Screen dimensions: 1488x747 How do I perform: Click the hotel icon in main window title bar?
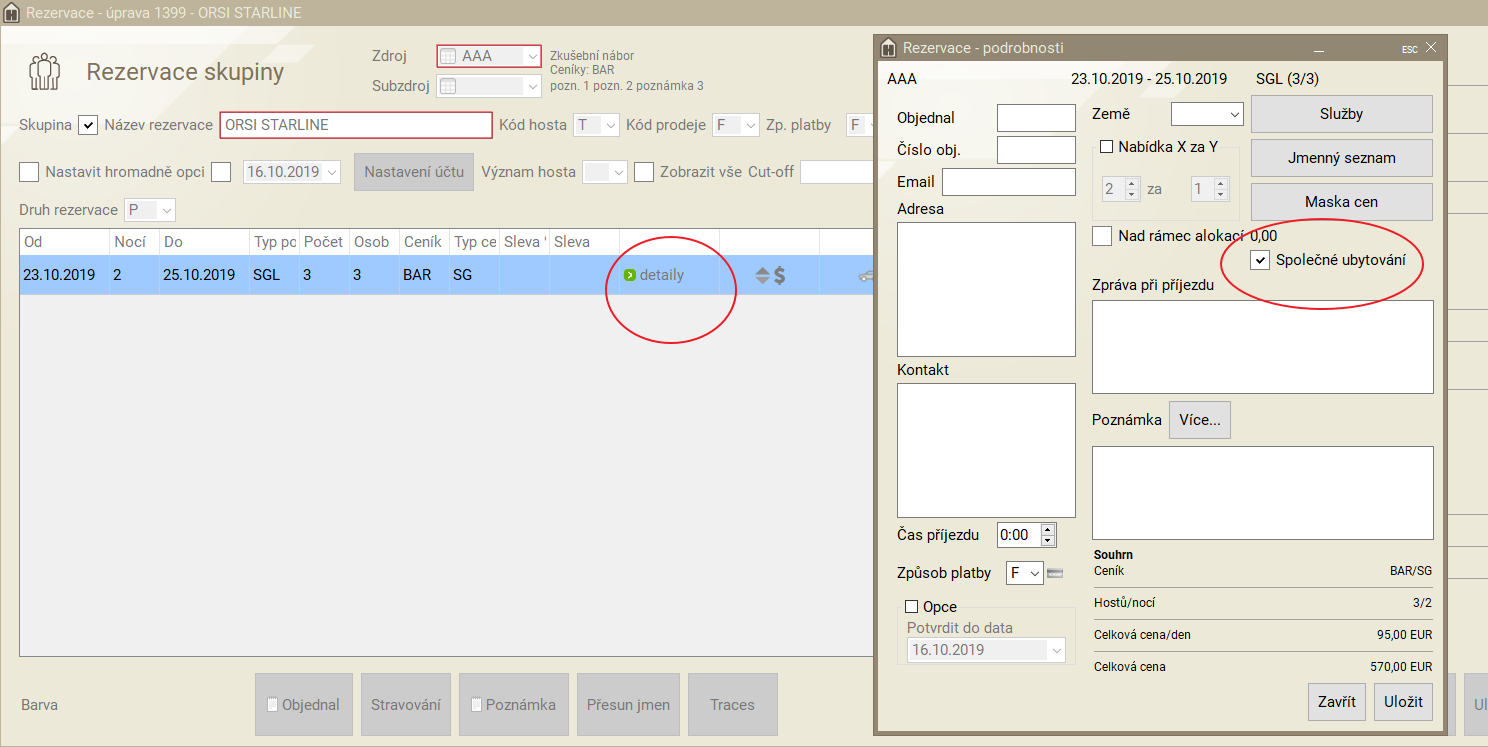[12, 13]
